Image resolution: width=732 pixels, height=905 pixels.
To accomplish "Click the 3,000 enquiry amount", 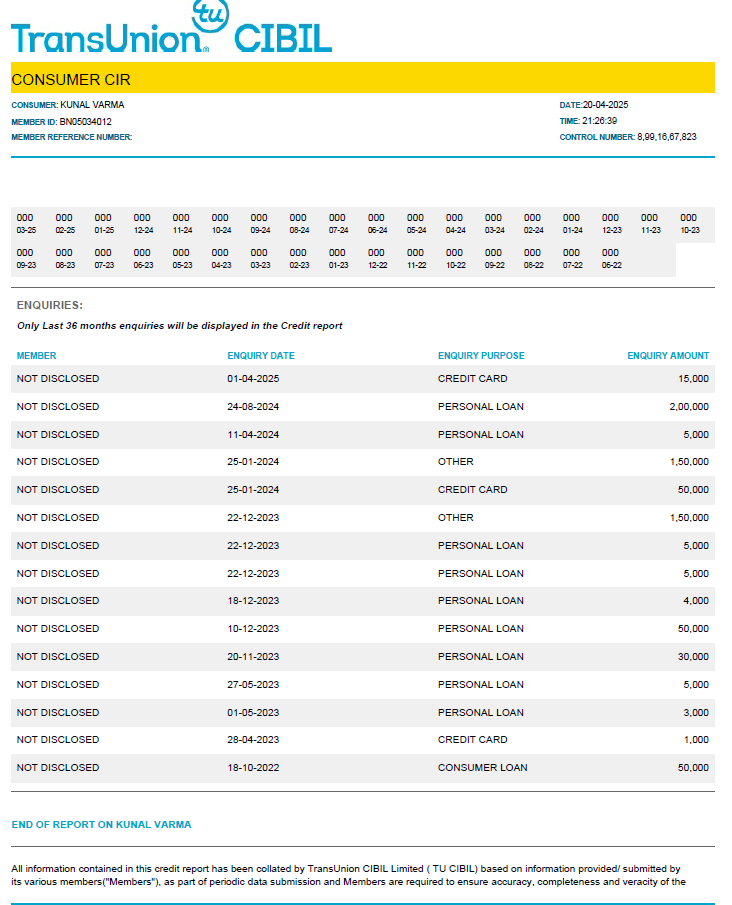I will click(x=696, y=713).
